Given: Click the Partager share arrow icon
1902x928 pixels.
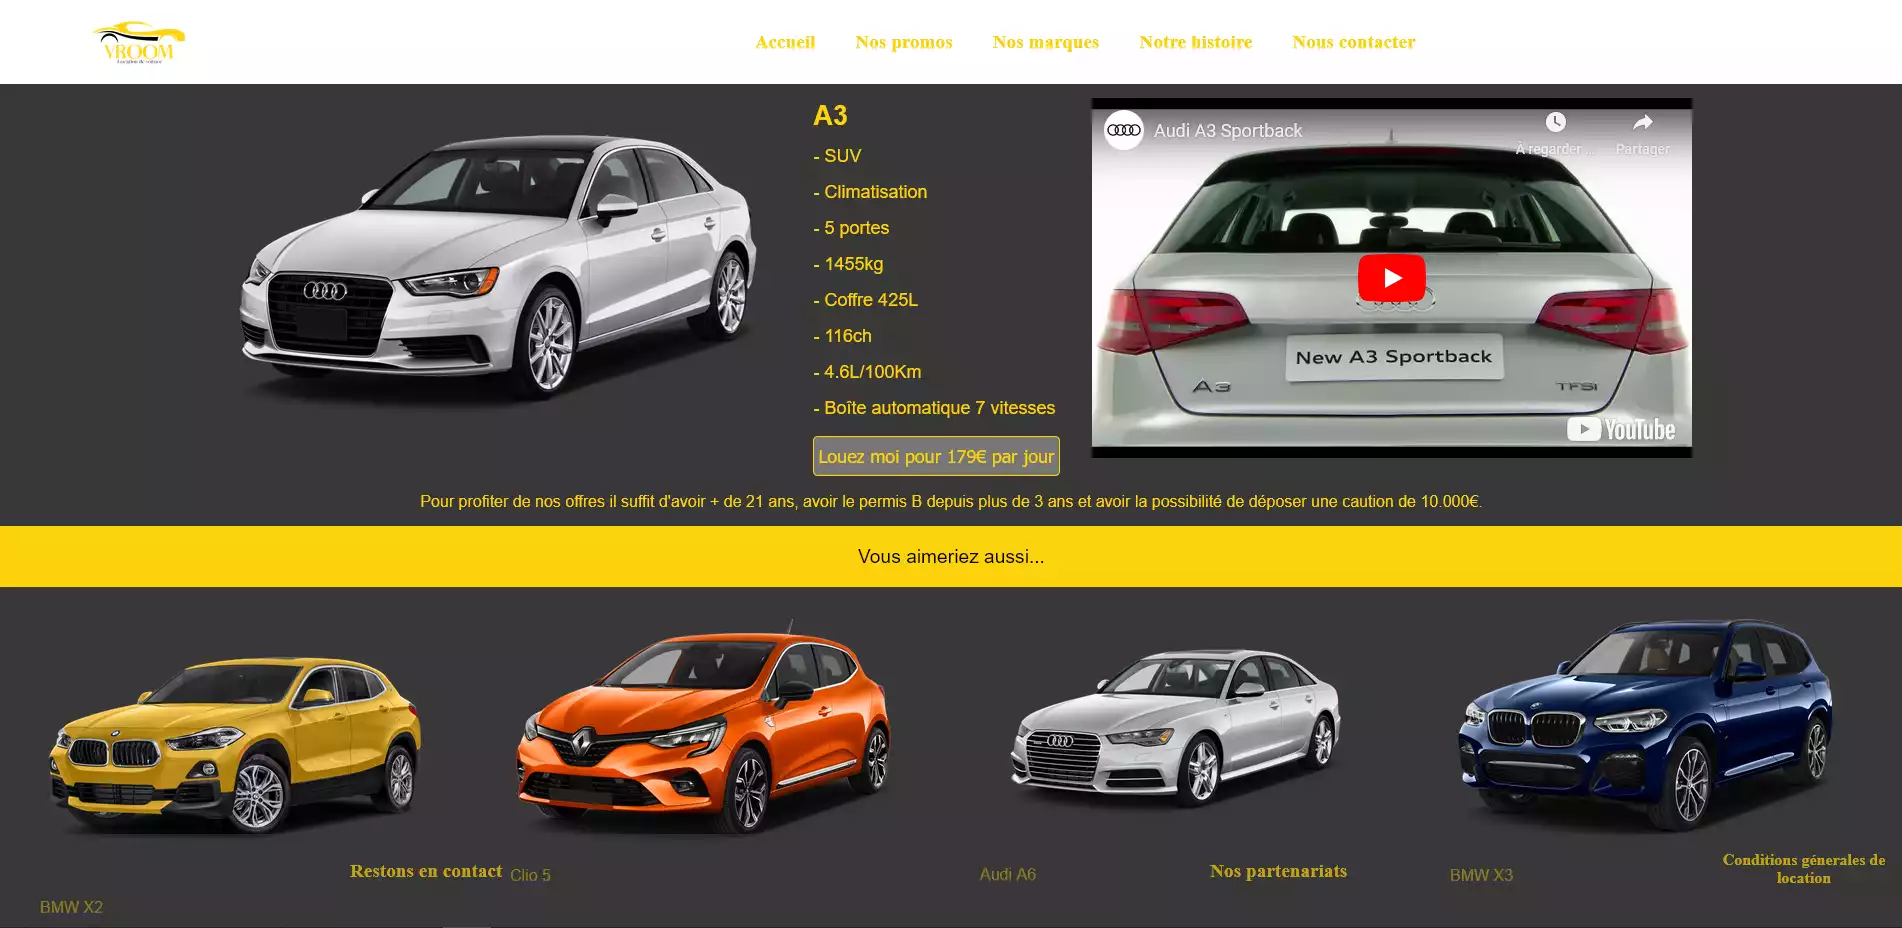Looking at the screenshot, I should 1642,122.
